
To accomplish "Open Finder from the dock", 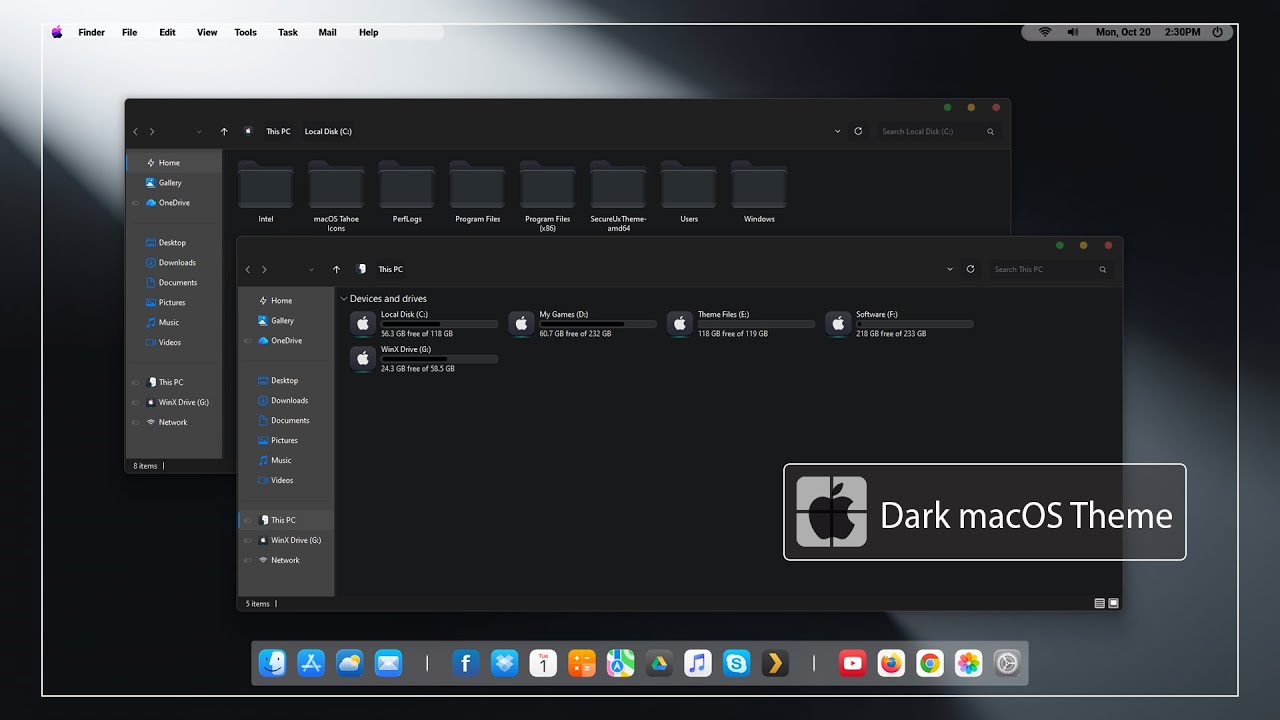I will click(x=272, y=663).
